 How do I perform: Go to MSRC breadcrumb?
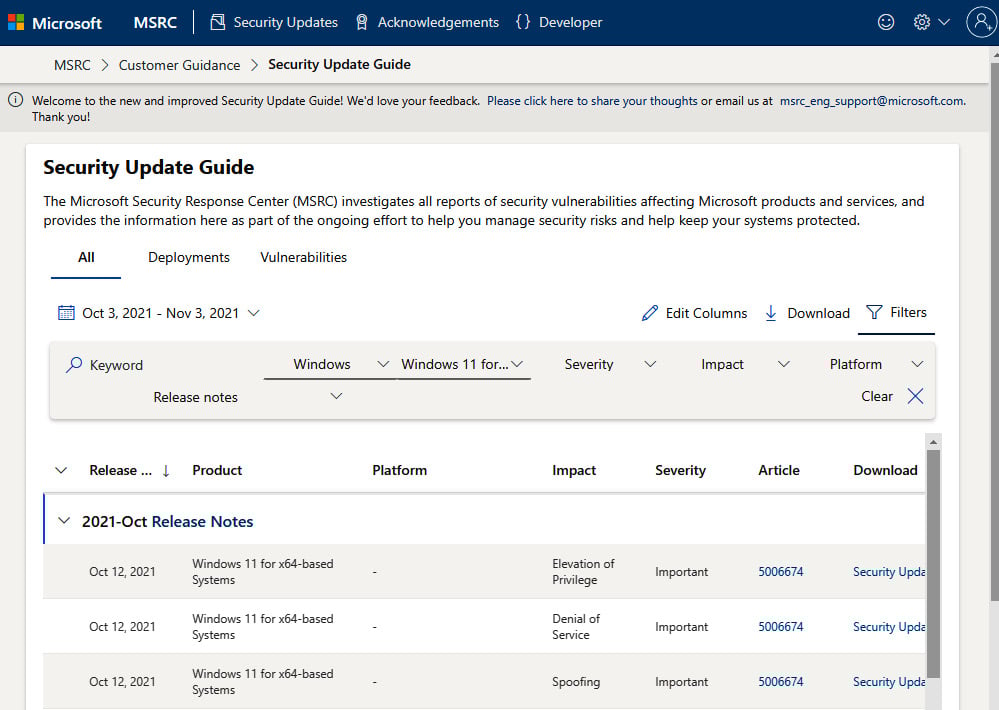coord(72,65)
